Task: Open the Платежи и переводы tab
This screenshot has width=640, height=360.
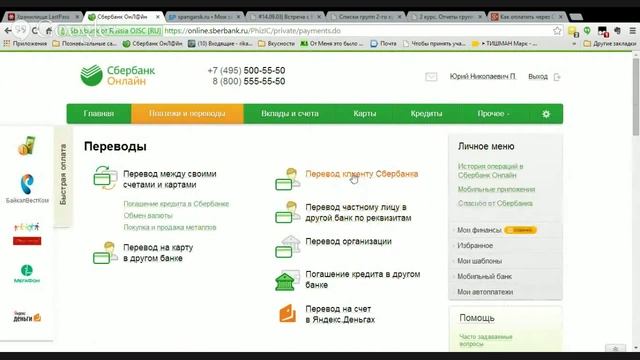Action: coord(187,114)
